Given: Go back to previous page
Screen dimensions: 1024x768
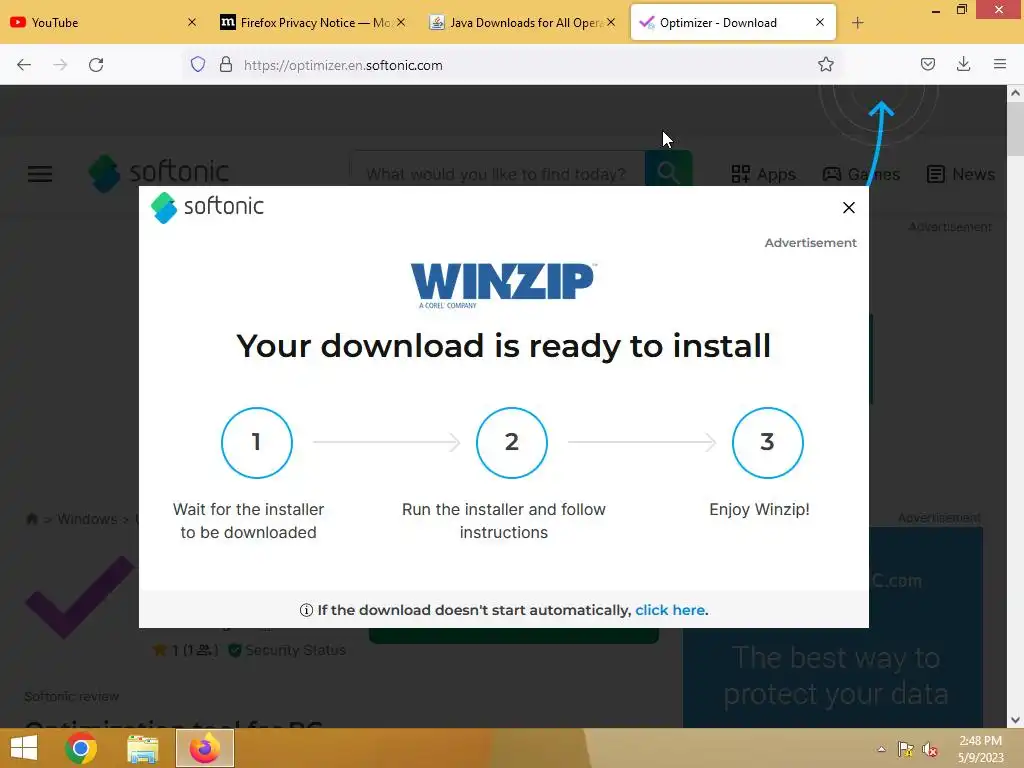Looking at the screenshot, I should point(24,65).
